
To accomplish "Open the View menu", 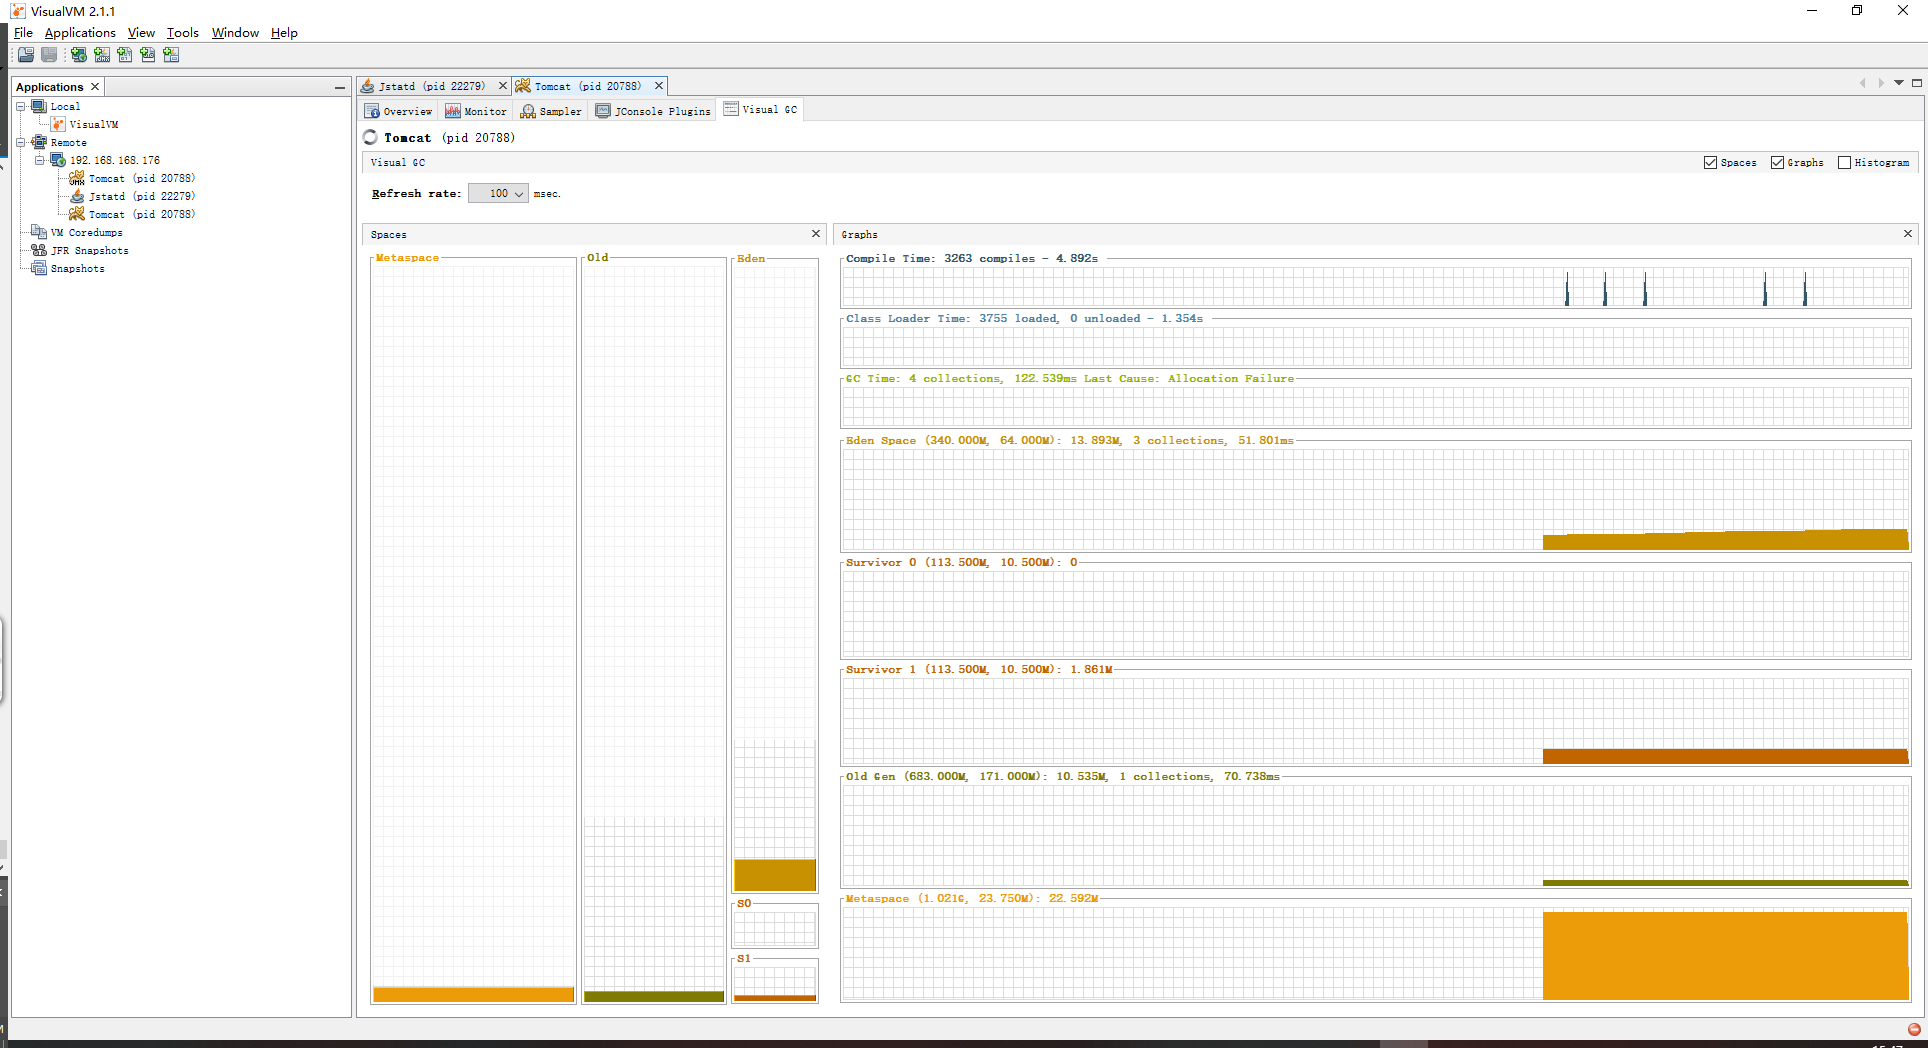I will click(141, 33).
